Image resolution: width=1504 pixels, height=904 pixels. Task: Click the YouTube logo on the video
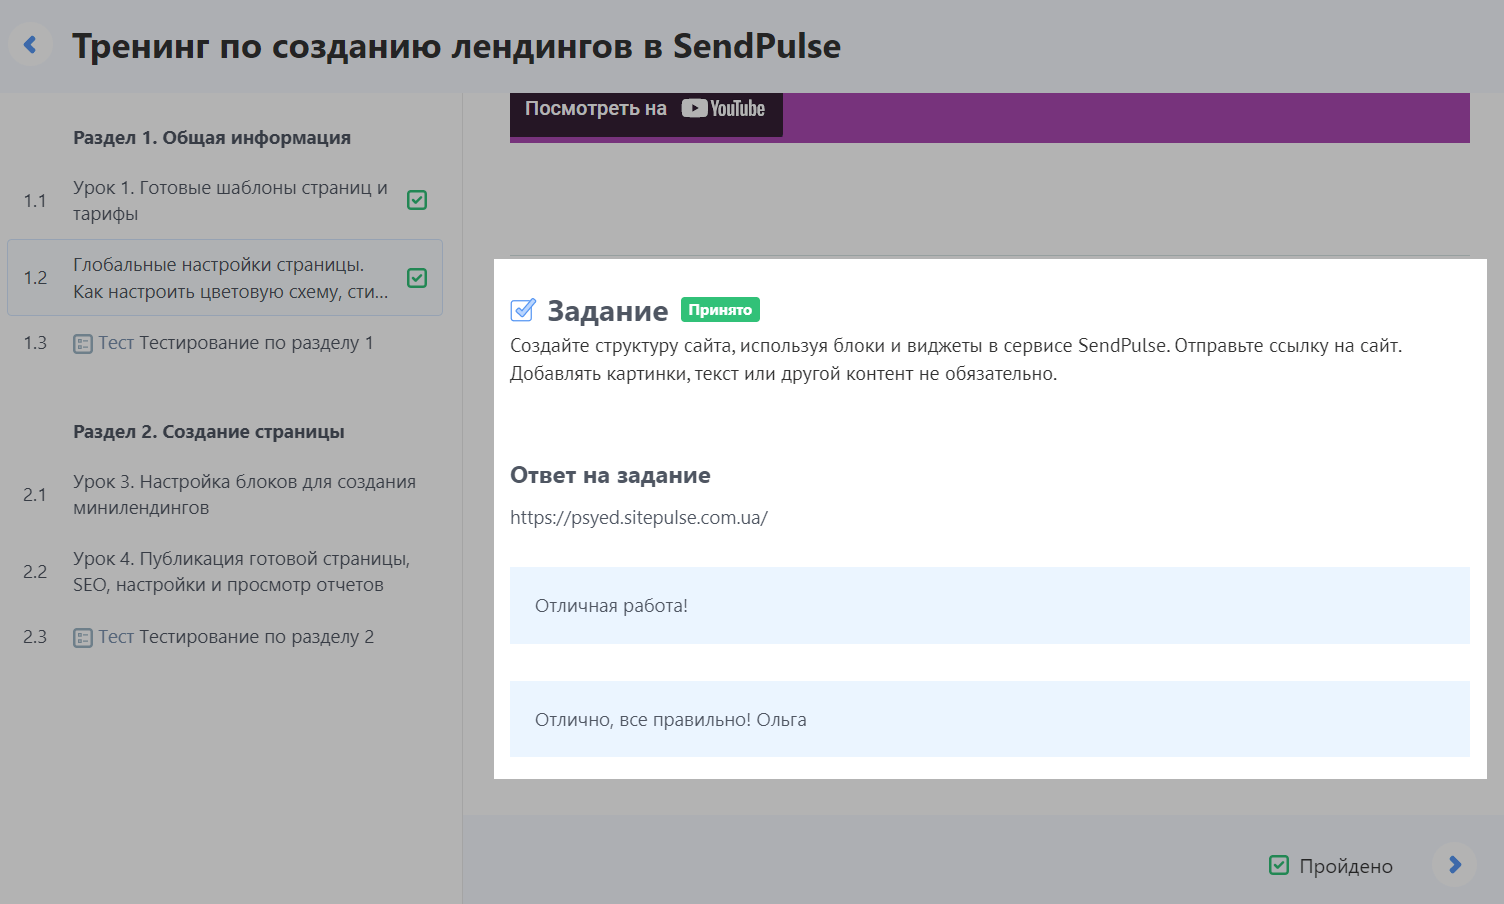pos(723,109)
